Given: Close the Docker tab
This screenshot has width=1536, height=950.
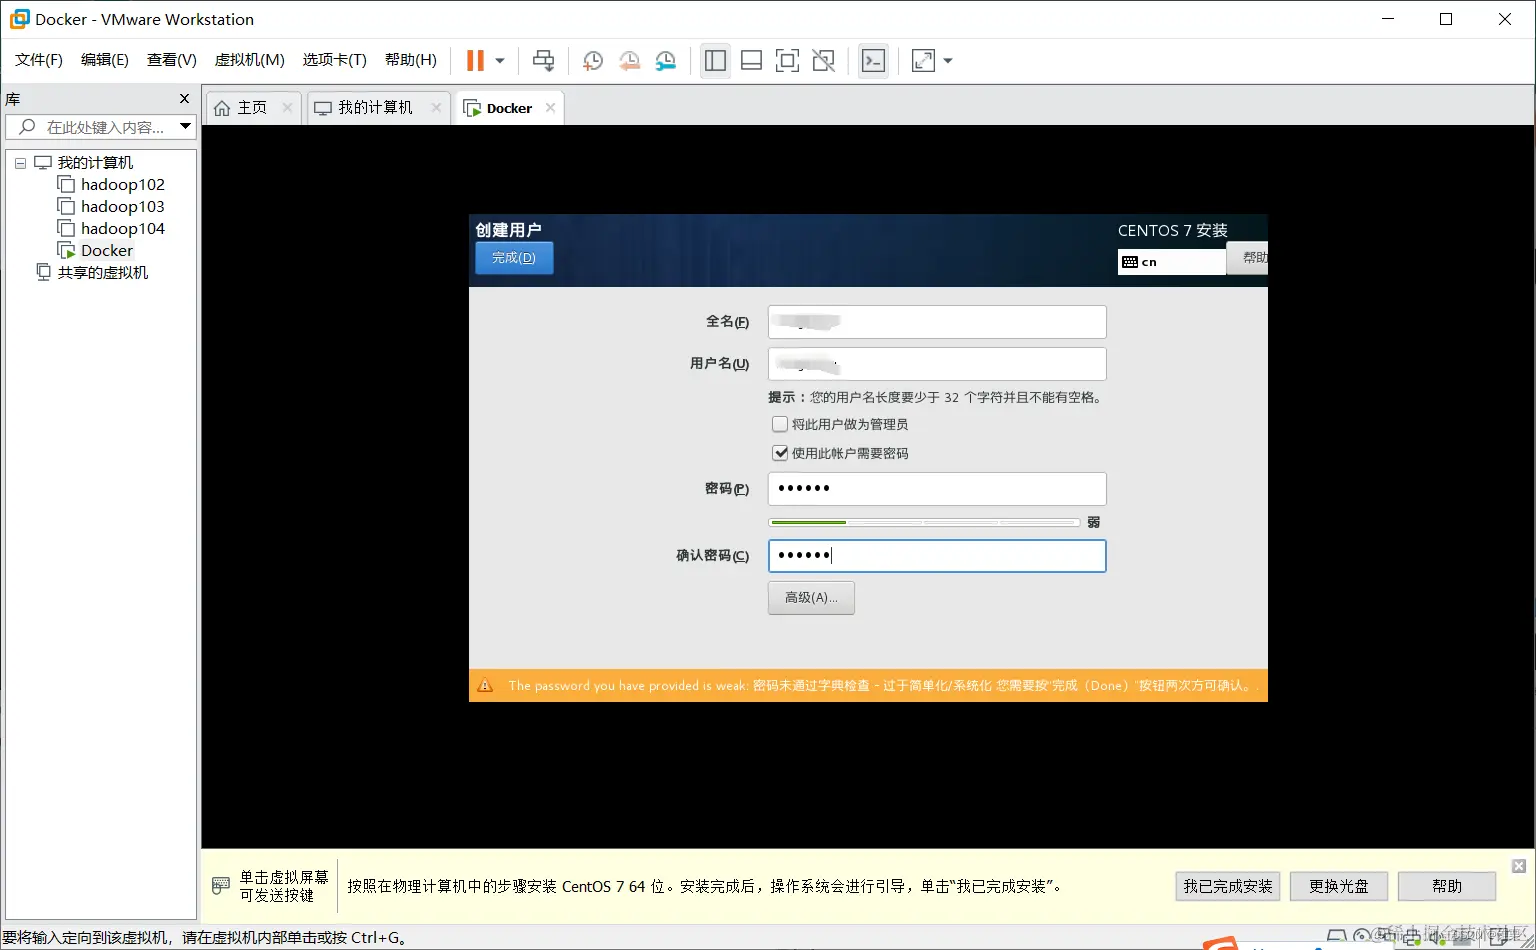Looking at the screenshot, I should (x=550, y=108).
